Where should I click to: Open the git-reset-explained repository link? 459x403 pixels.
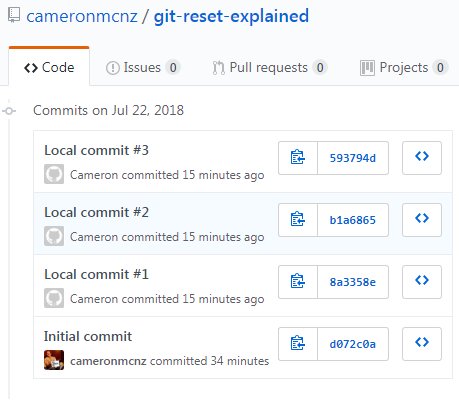click(x=231, y=16)
